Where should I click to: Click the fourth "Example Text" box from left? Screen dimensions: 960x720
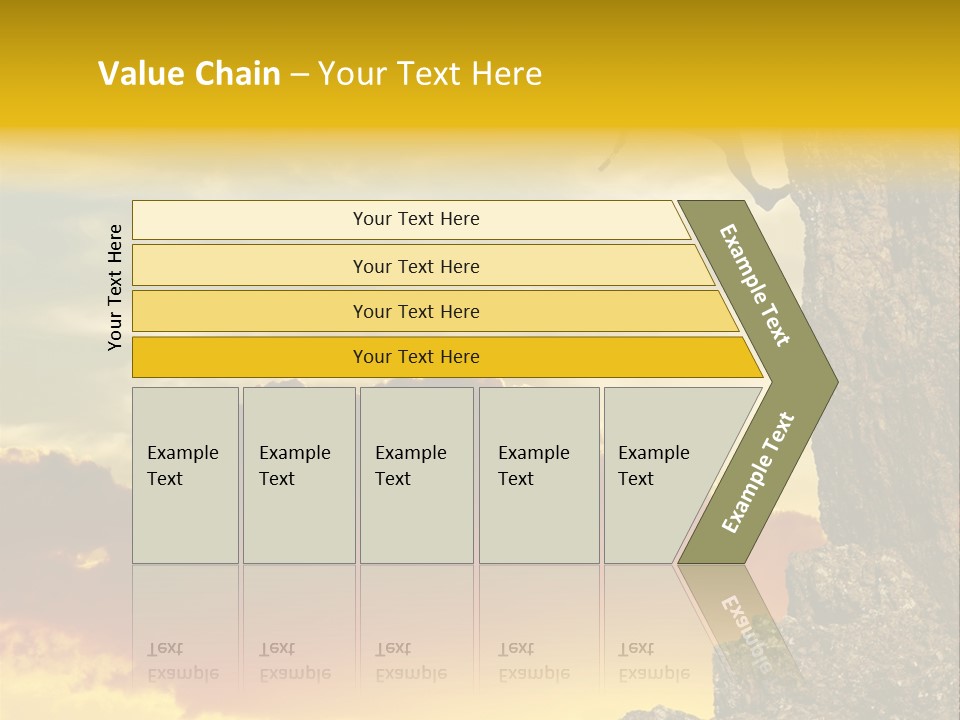coord(538,475)
